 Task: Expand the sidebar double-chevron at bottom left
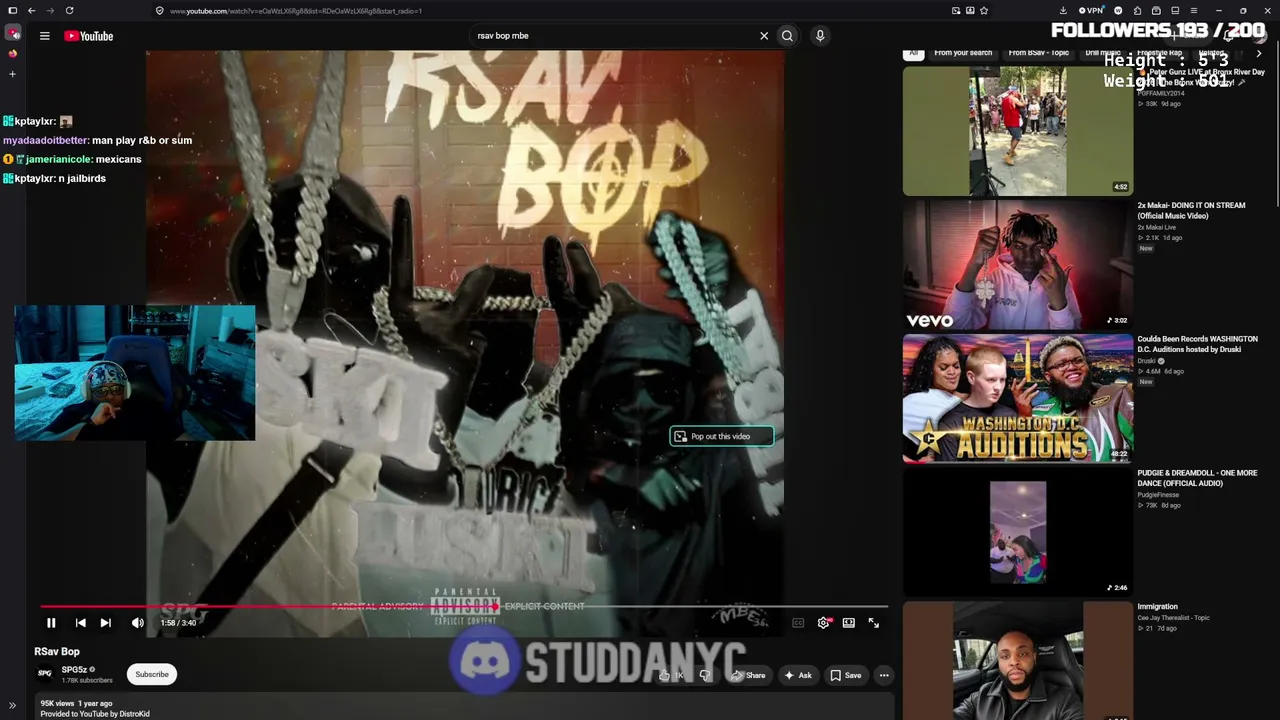click(x=12, y=706)
